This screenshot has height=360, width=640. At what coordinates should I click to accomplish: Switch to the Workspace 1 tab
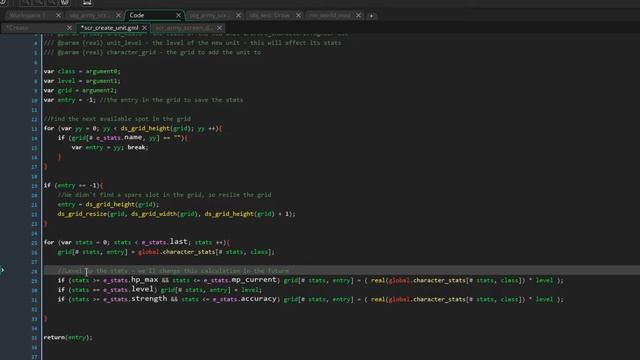27,16
